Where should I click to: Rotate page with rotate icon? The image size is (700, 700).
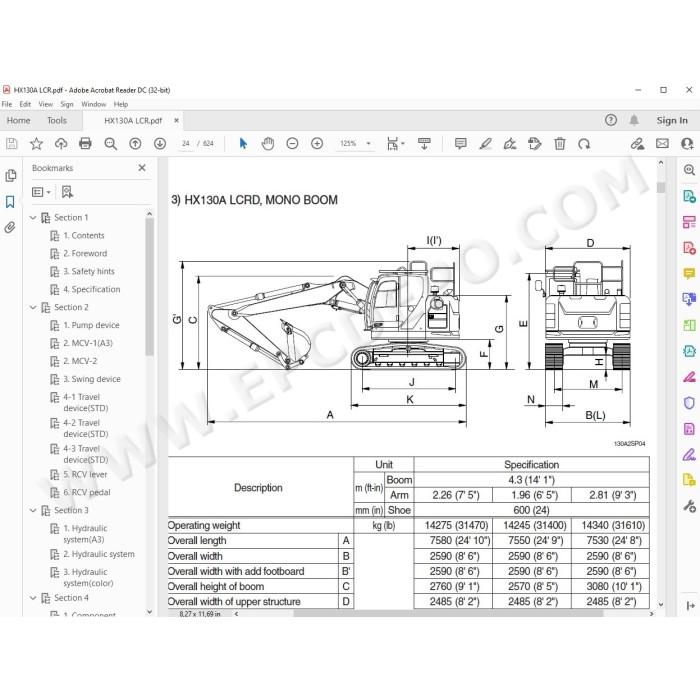584,143
